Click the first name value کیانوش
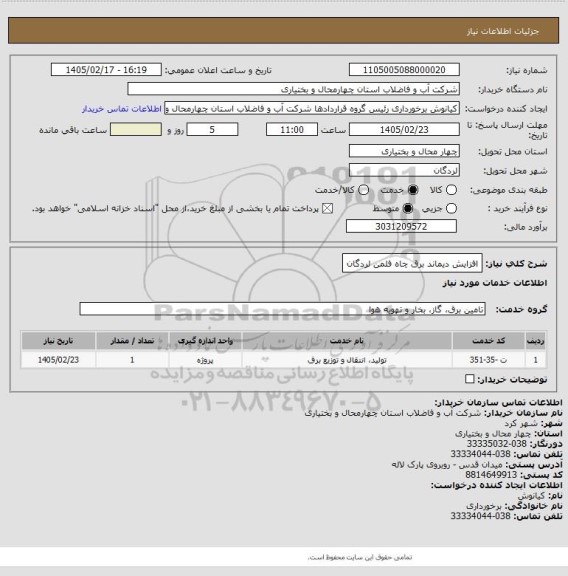568x576 pixels. [x=531, y=496]
